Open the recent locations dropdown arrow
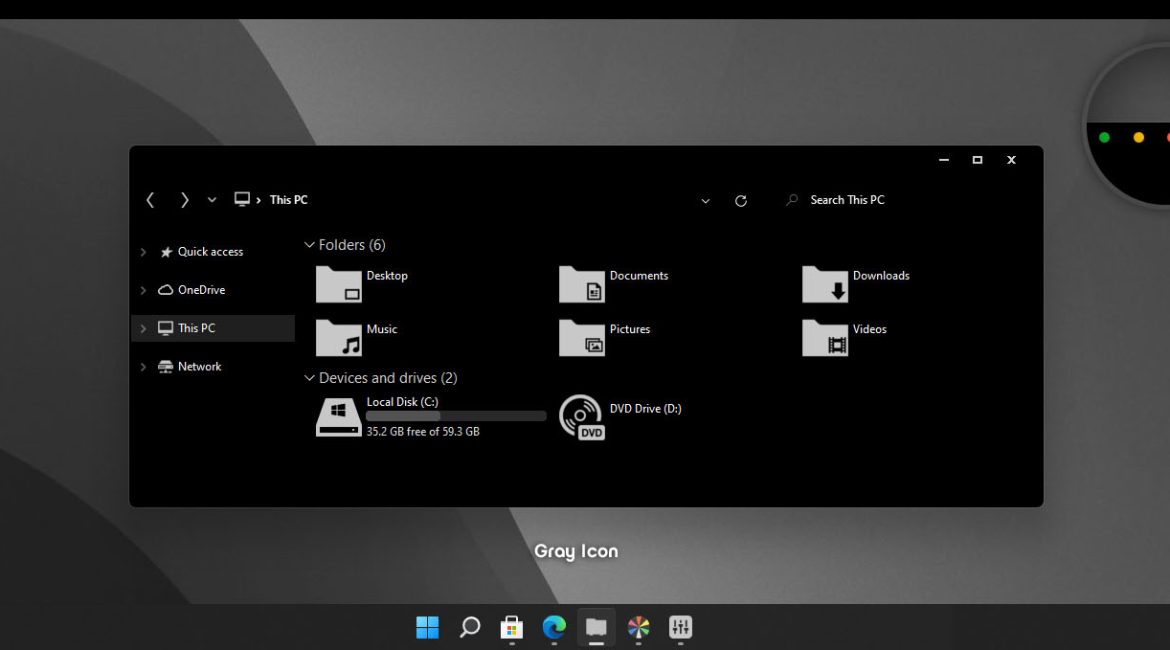 point(212,200)
